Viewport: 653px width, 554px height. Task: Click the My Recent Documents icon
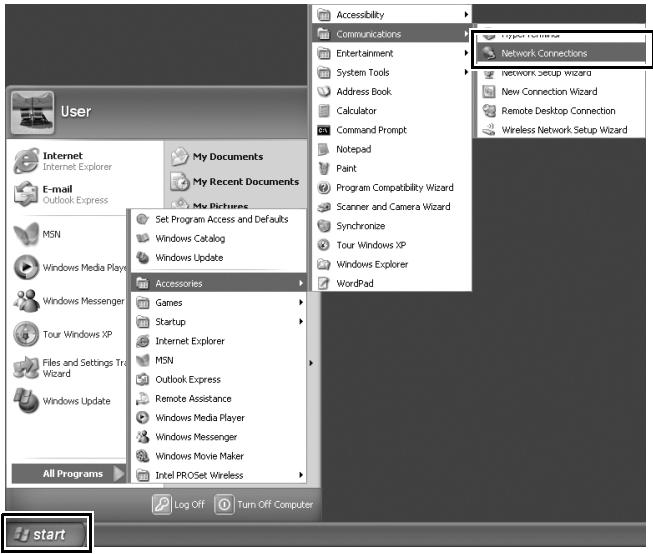click(x=180, y=182)
